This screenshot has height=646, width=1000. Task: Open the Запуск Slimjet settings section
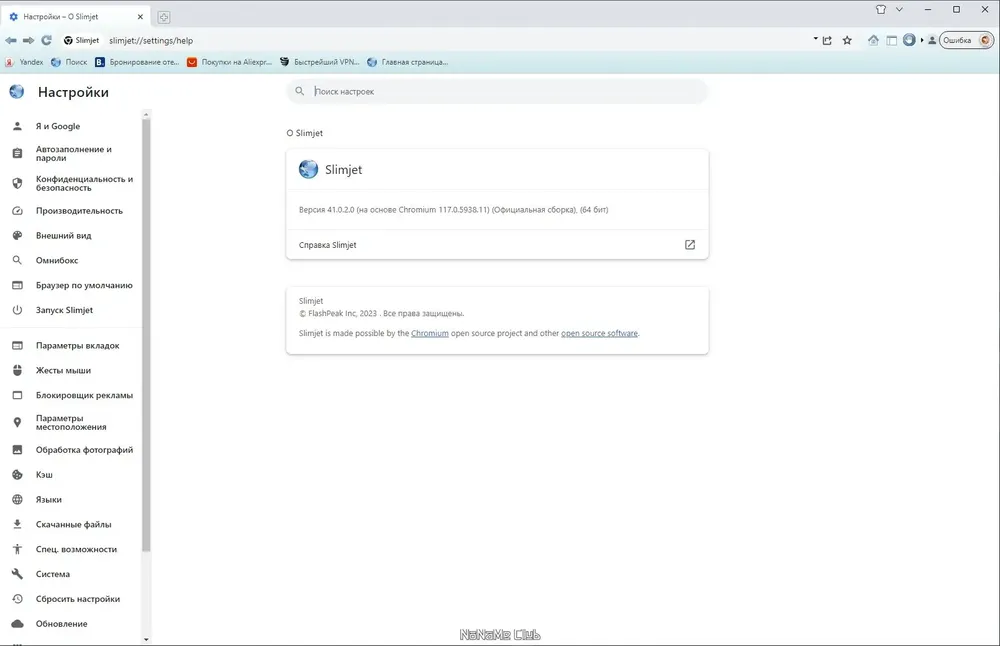click(x=71, y=310)
